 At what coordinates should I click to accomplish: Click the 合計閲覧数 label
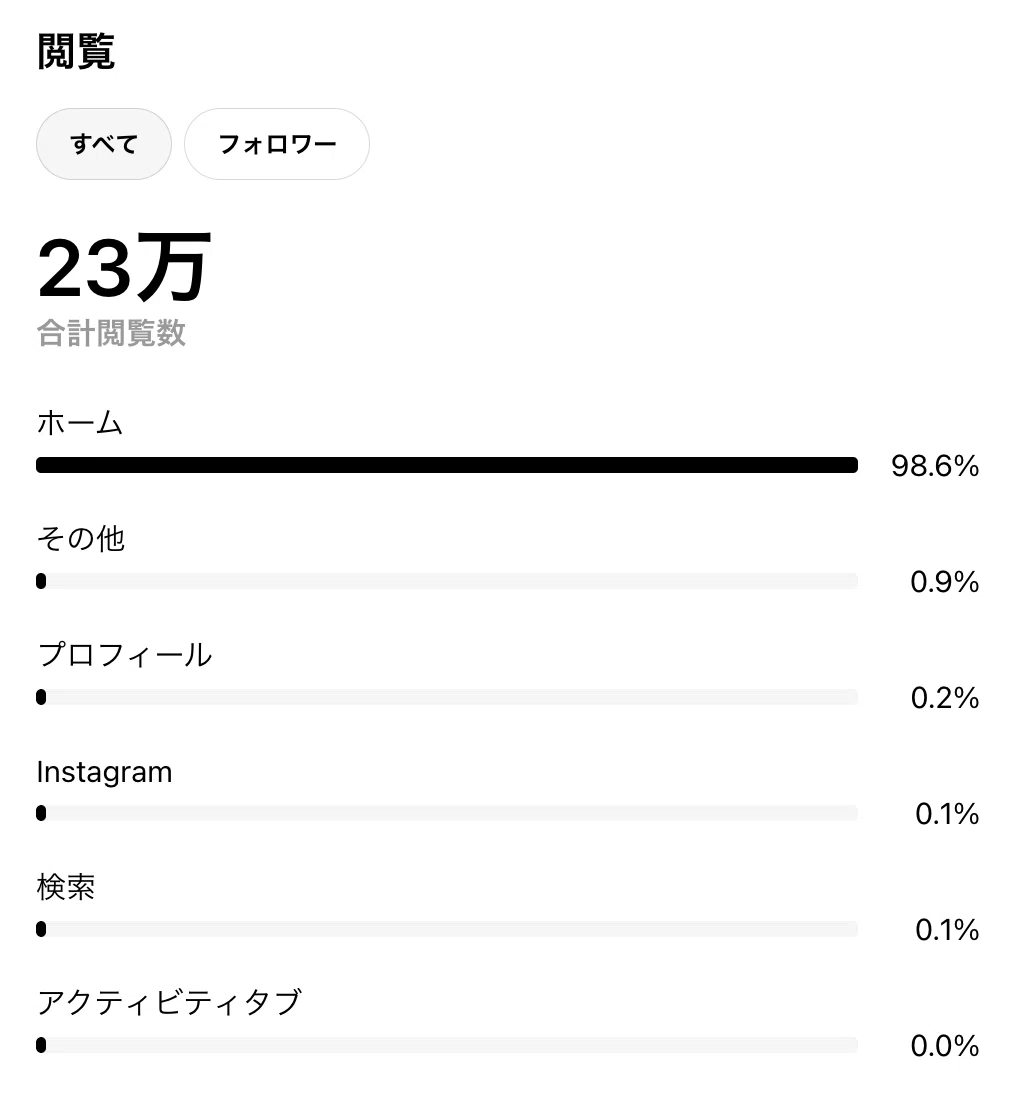111,333
